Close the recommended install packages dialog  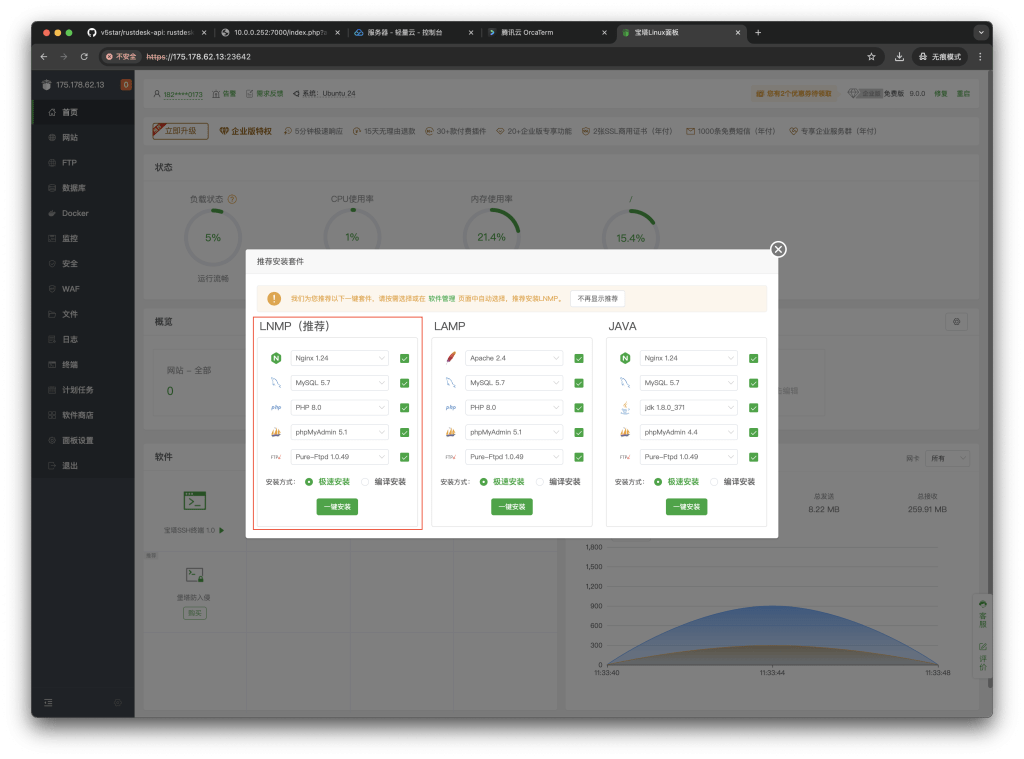778,249
